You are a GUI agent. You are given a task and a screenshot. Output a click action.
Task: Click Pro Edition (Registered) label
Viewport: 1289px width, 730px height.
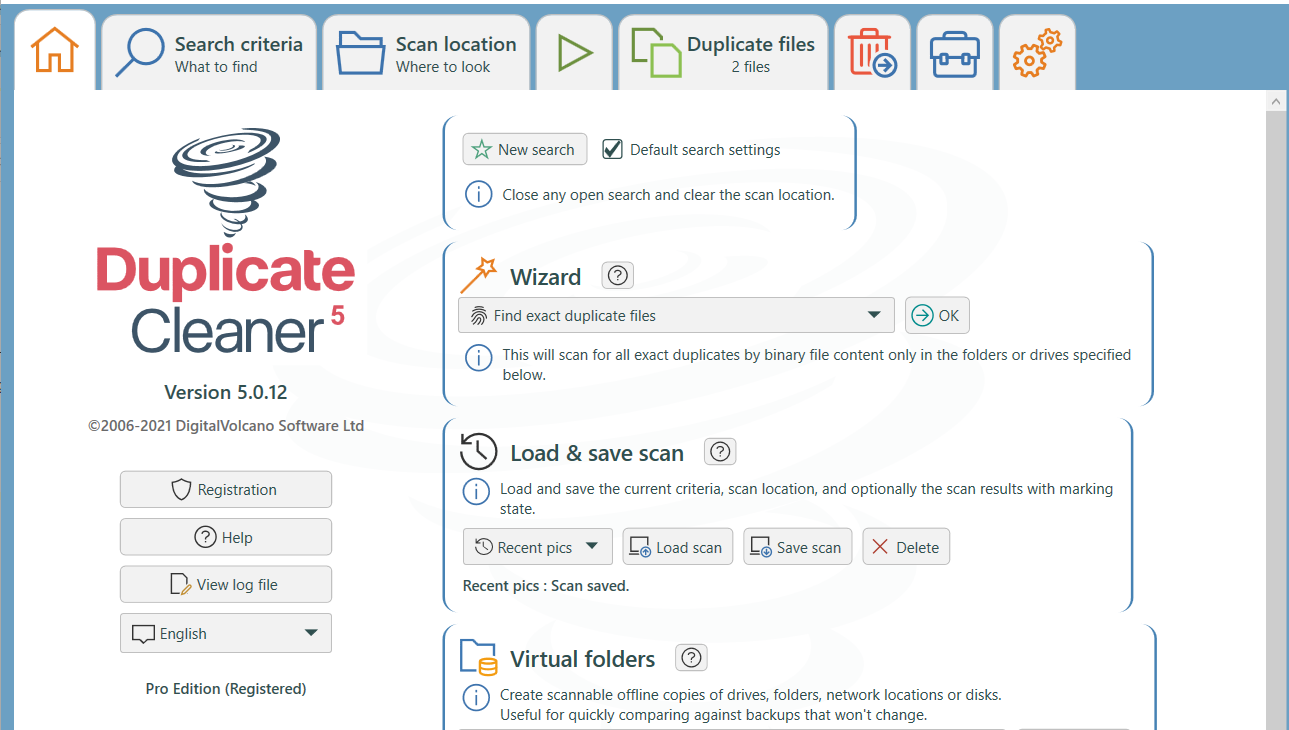226,689
